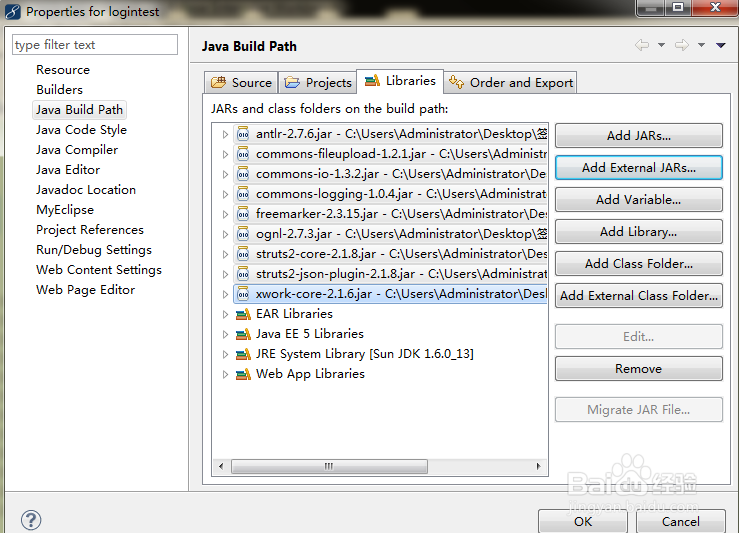This screenshot has width=739, height=533.
Task: Click the scrollbar left arrow
Action: (221, 467)
